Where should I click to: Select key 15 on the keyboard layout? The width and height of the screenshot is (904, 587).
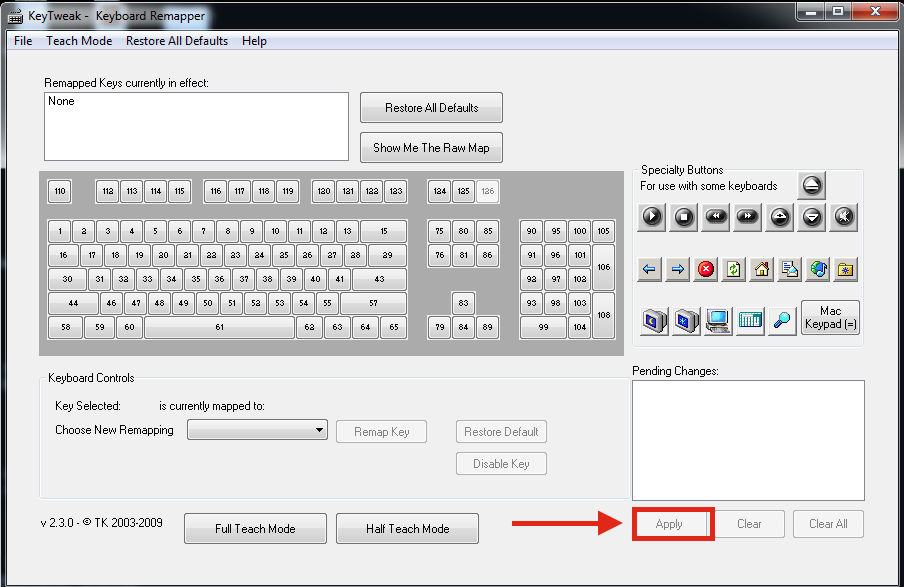click(384, 231)
